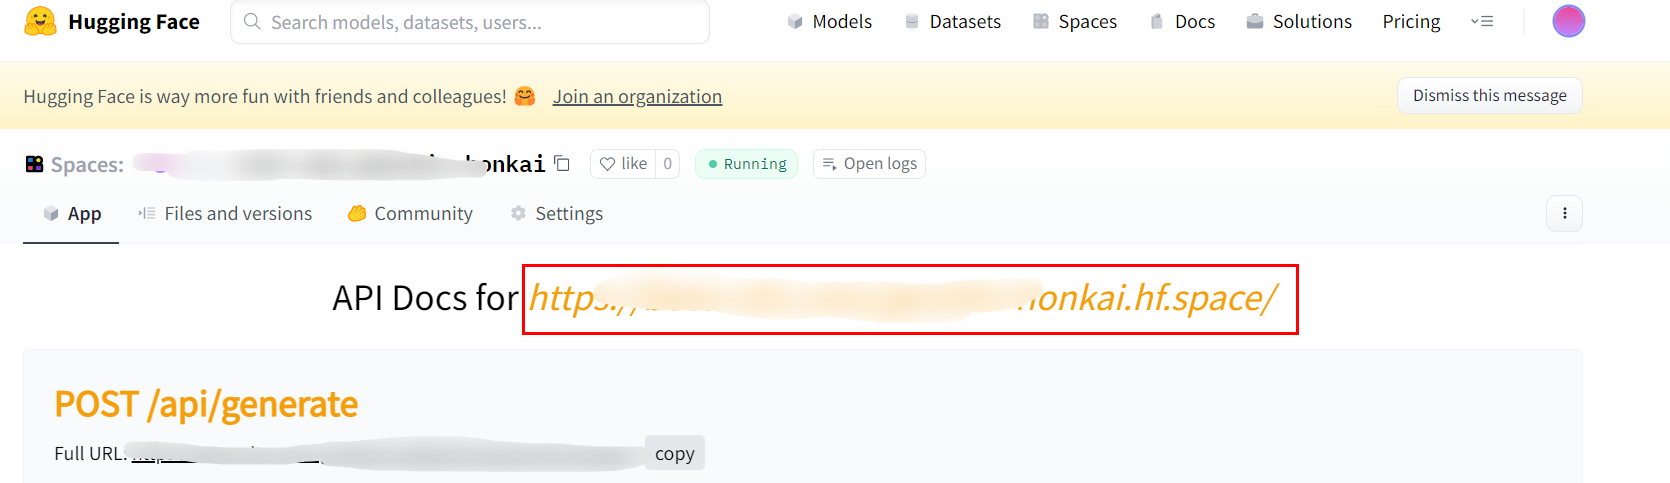Click the Hugging Face logo emoji
The image size is (1670, 483).
(x=40, y=22)
